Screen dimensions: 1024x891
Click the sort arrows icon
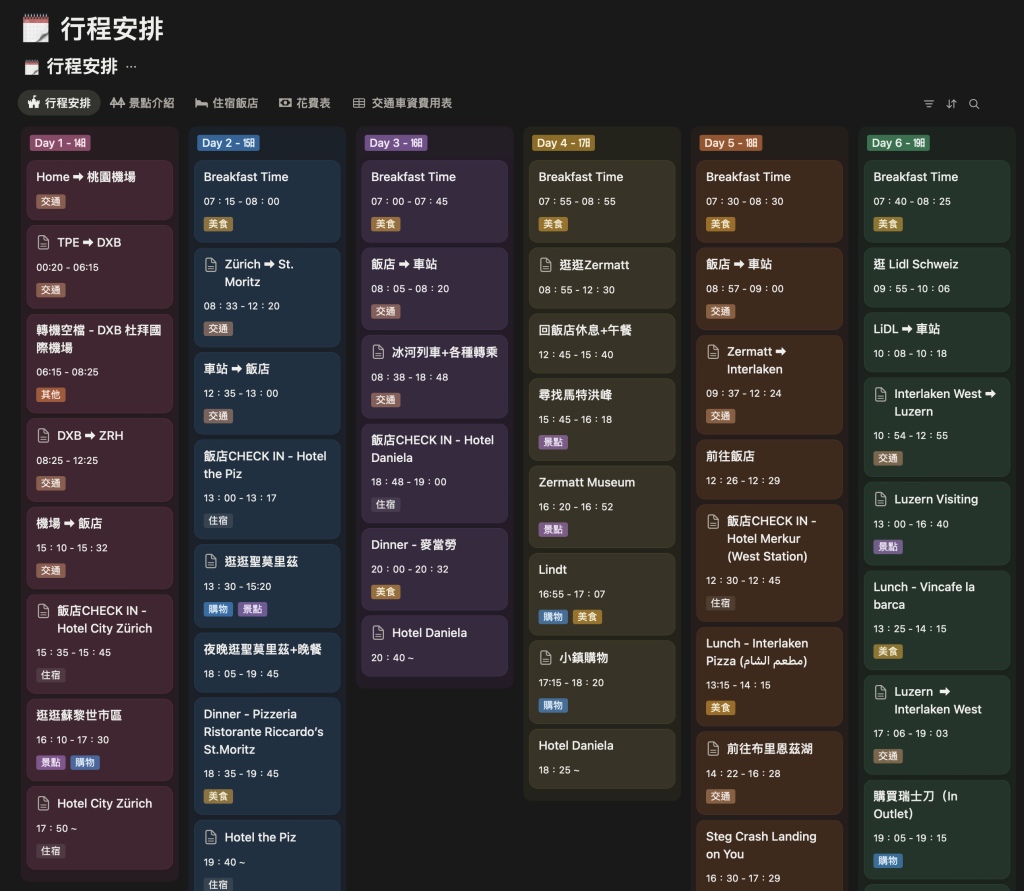point(952,104)
